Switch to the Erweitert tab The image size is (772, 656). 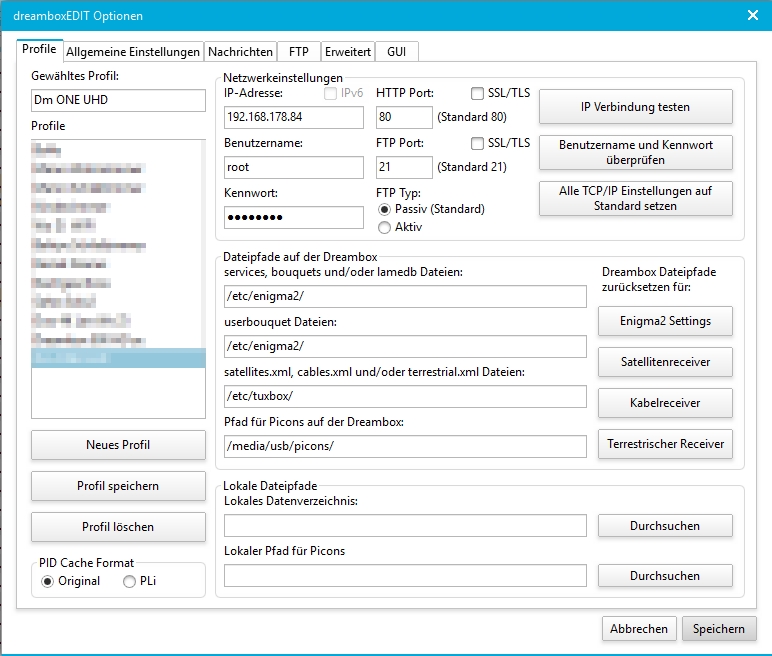tap(348, 51)
